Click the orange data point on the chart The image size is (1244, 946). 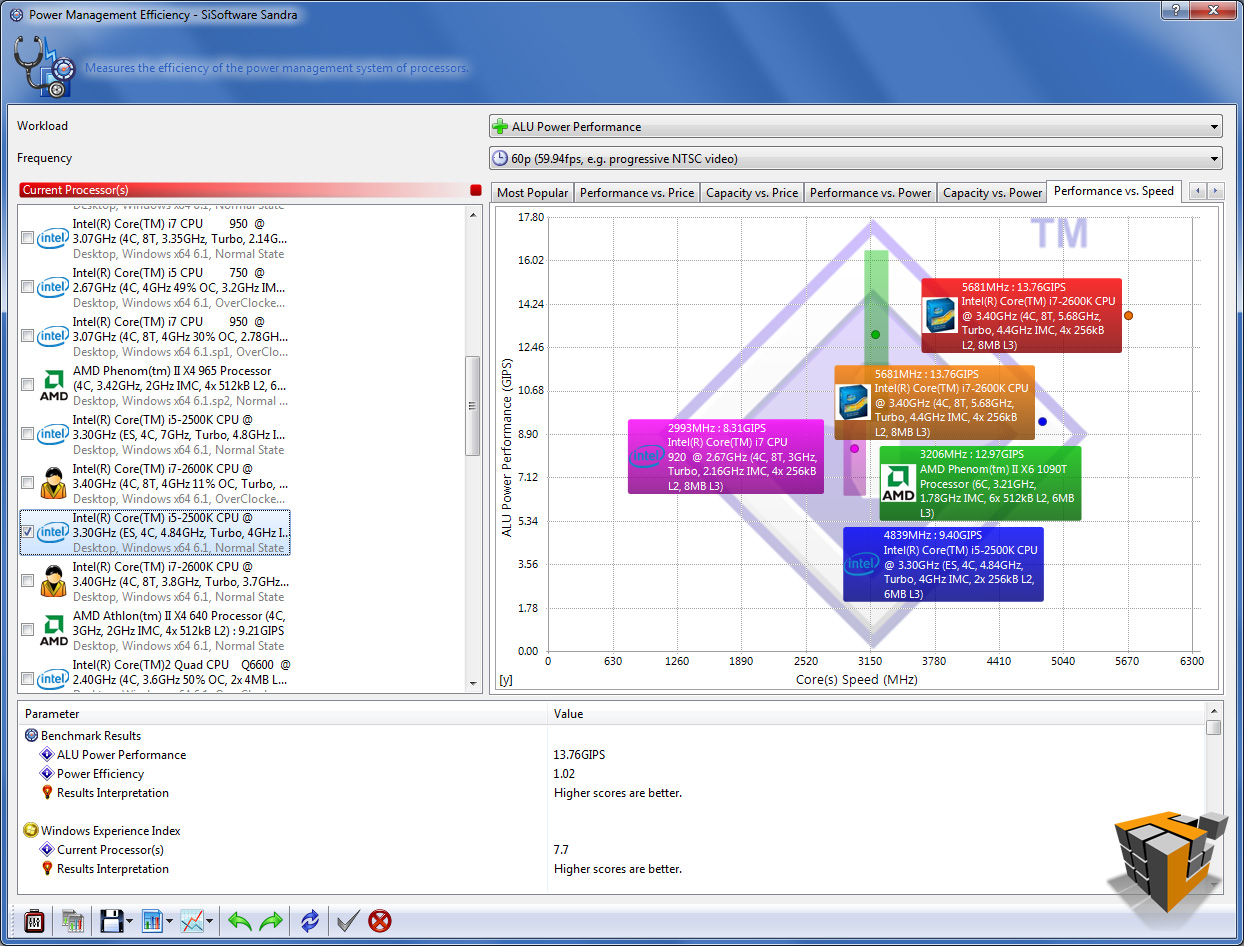click(x=1128, y=315)
